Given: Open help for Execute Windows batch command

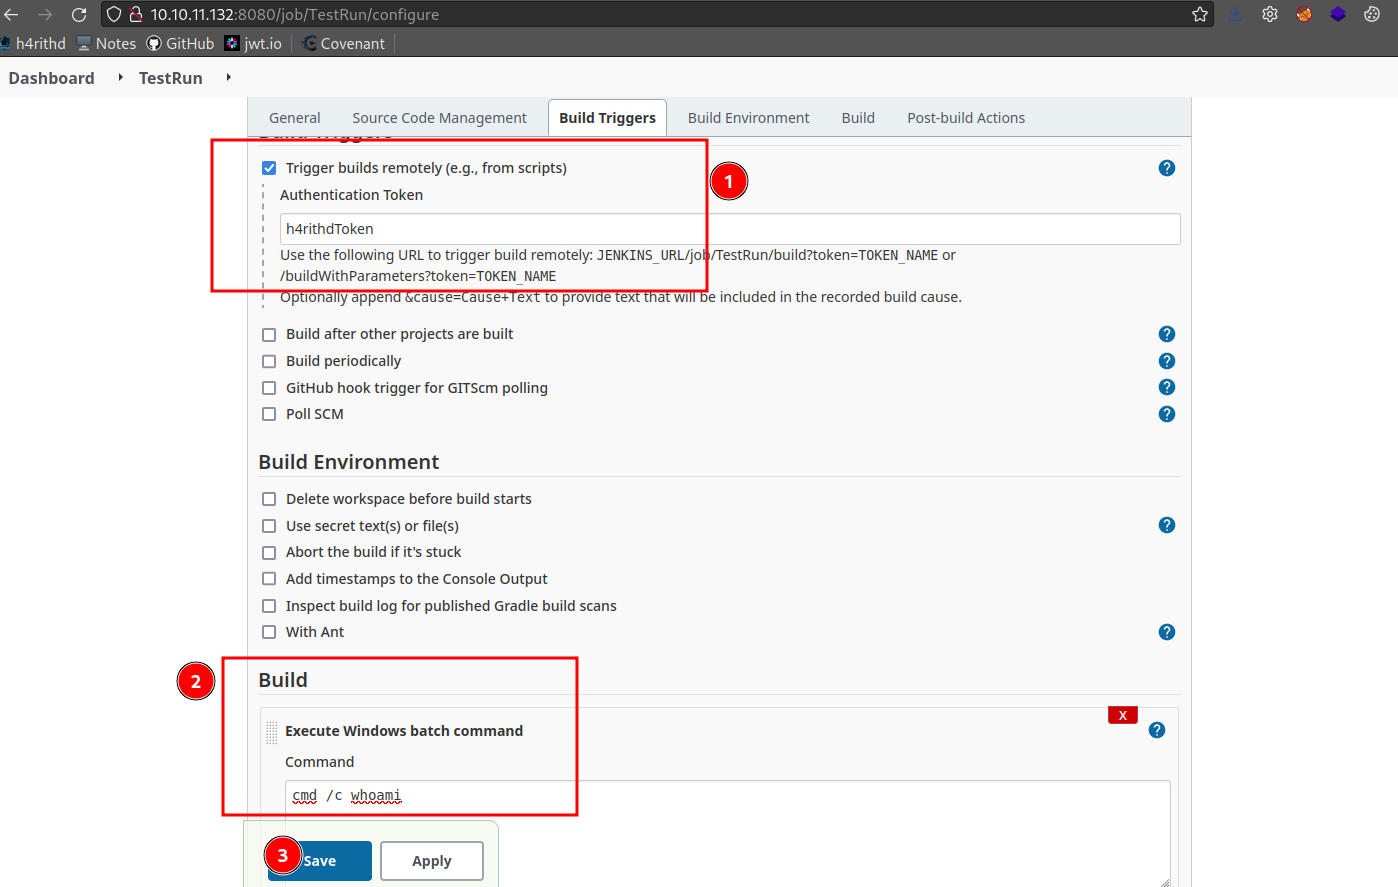Looking at the screenshot, I should (x=1157, y=730).
